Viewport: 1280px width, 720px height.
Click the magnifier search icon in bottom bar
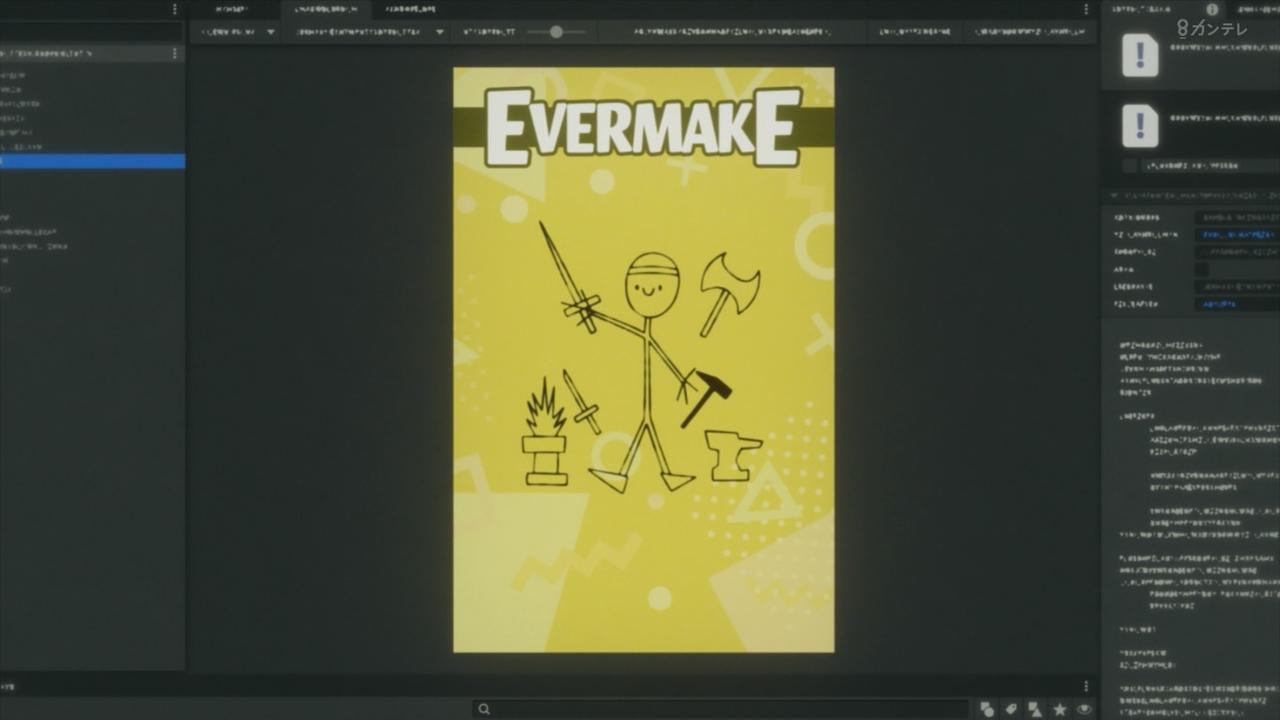484,709
